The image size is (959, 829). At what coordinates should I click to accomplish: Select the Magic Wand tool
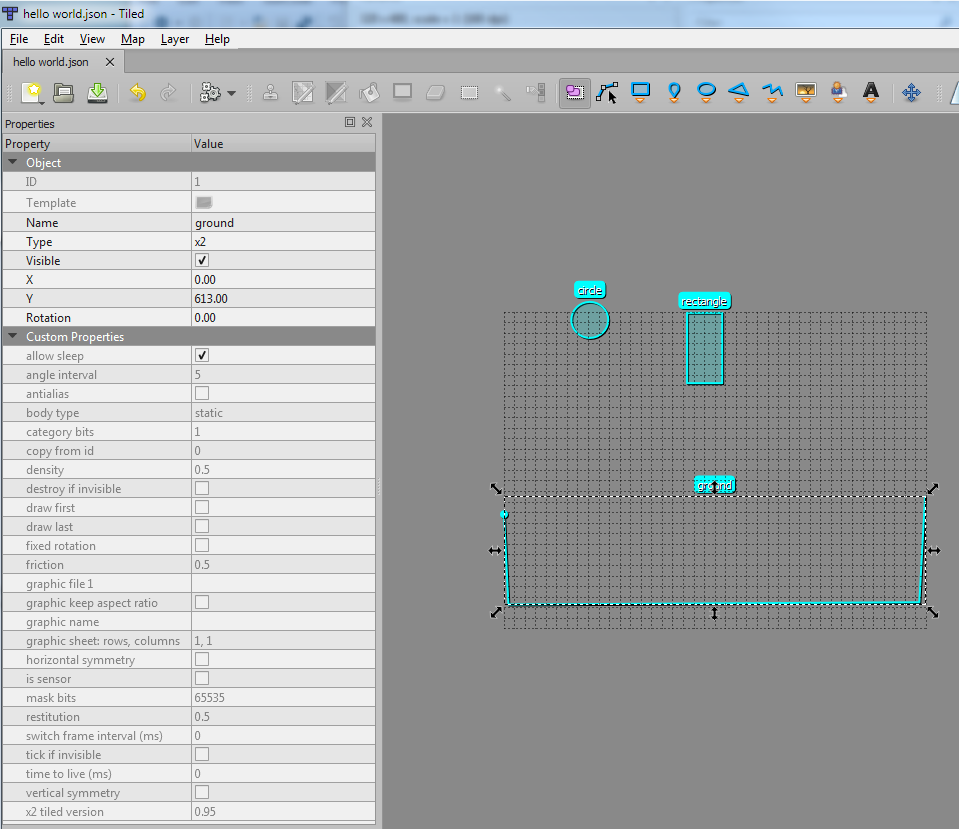[x=503, y=93]
